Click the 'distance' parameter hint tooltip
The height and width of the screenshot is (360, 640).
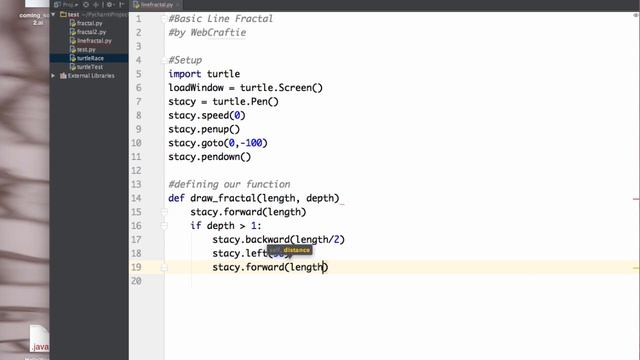coord(290,250)
